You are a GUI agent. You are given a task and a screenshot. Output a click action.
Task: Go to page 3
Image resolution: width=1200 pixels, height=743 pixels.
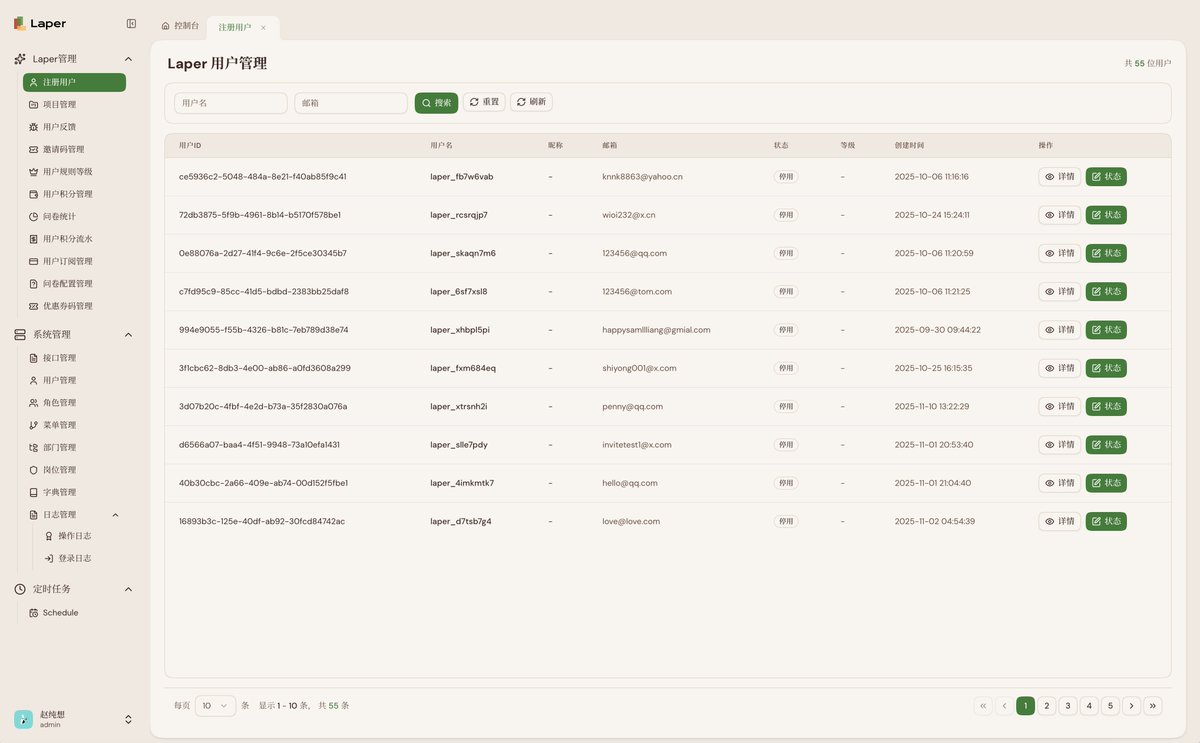[1068, 706]
